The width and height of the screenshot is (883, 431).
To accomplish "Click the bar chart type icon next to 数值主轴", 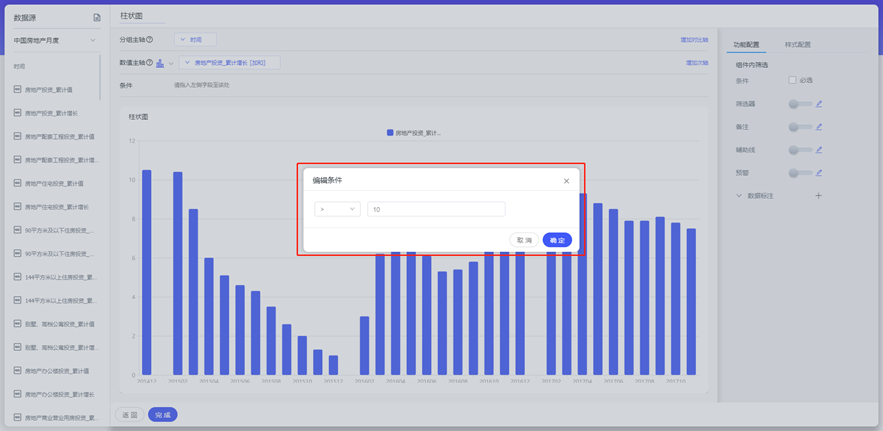I will pos(160,63).
